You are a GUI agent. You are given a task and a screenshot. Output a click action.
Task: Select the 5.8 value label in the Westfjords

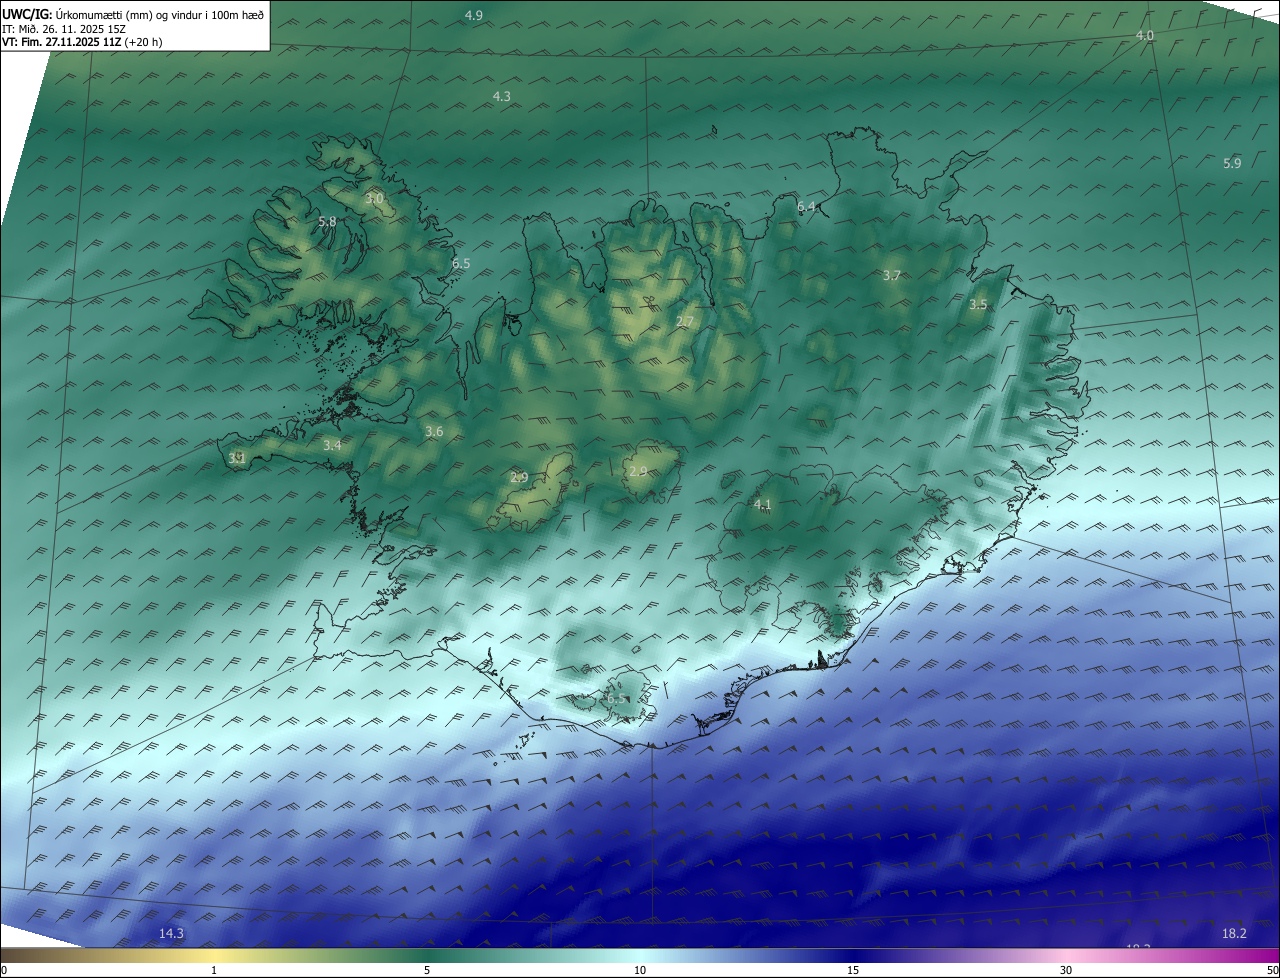[327, 221]
